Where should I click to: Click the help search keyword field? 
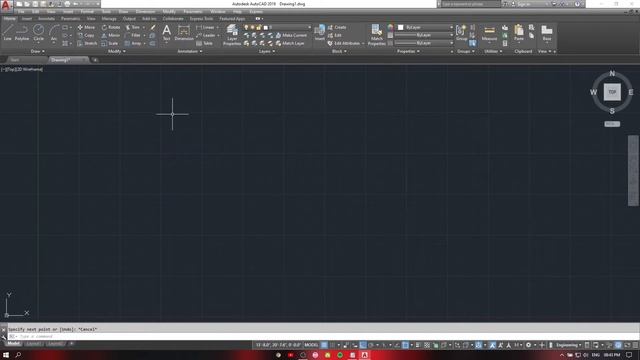471,4
